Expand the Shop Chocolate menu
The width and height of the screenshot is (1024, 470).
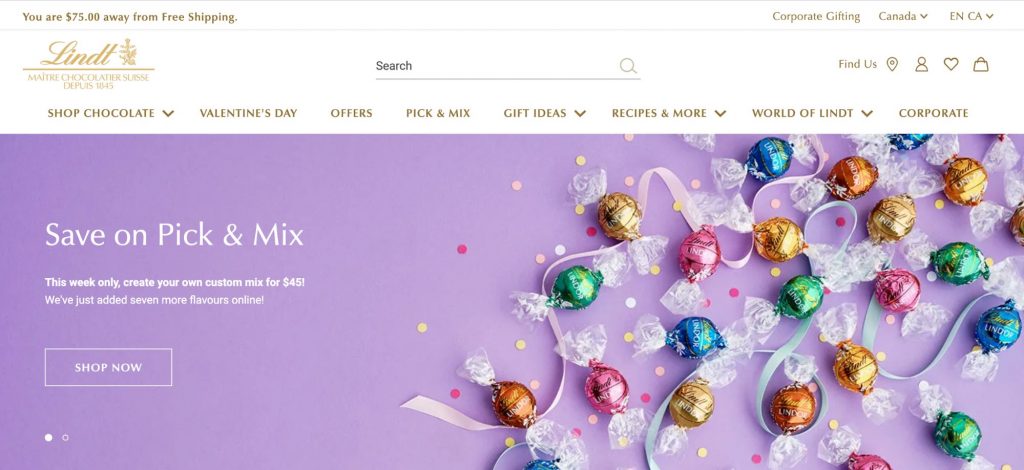110,113
